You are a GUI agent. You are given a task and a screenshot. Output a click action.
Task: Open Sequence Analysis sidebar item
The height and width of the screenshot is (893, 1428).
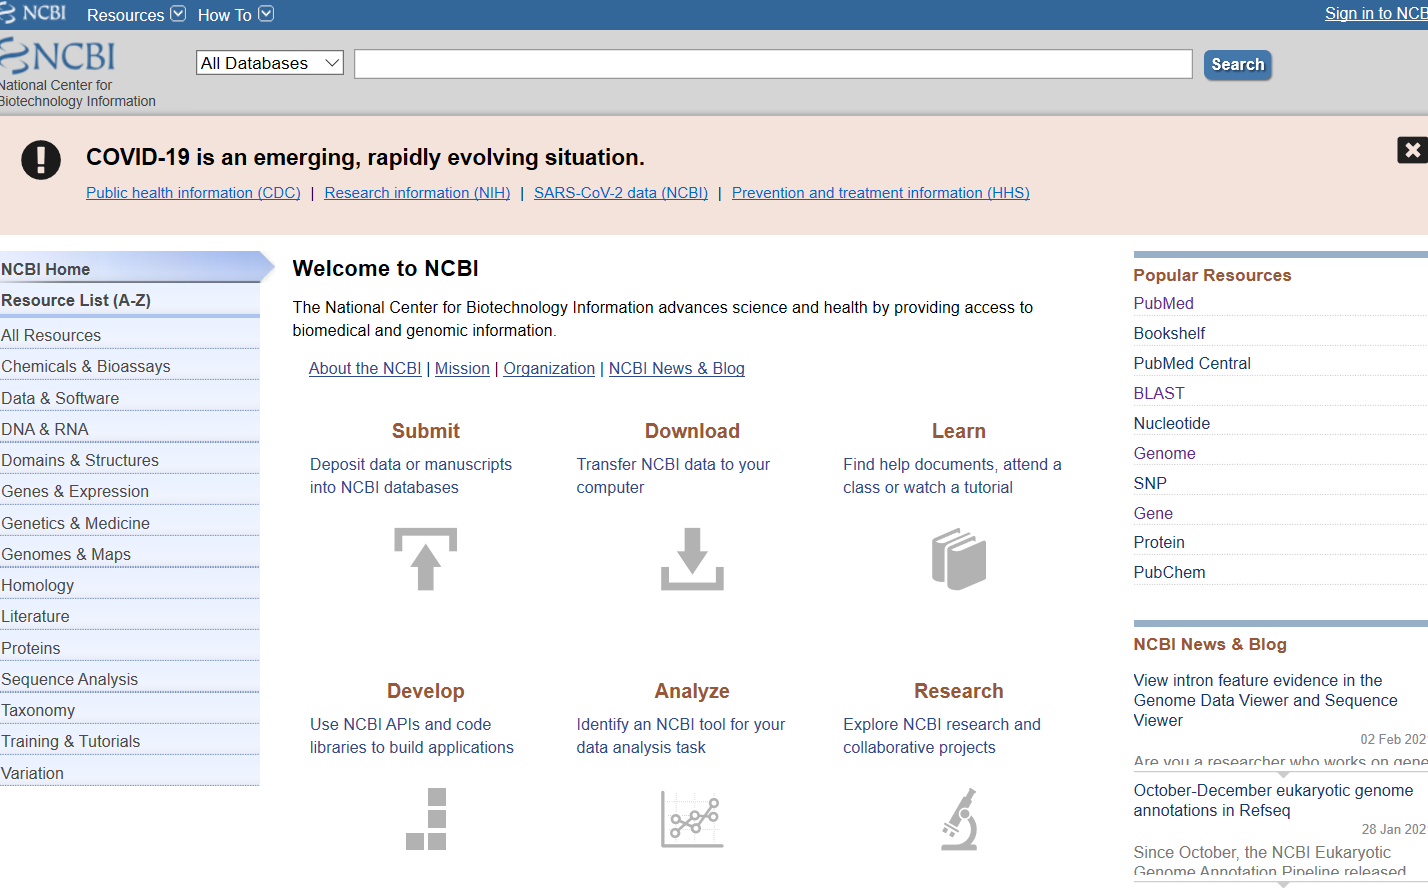[130, 679]
